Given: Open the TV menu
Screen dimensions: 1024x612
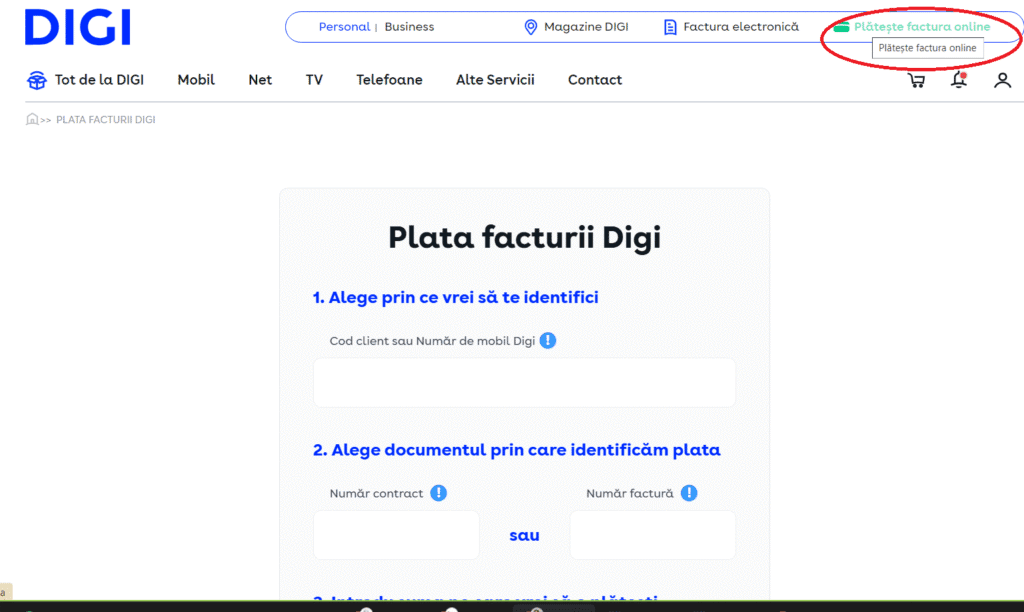Looking at the screenshot, I should pyautogui.click(x=314, y=80).
